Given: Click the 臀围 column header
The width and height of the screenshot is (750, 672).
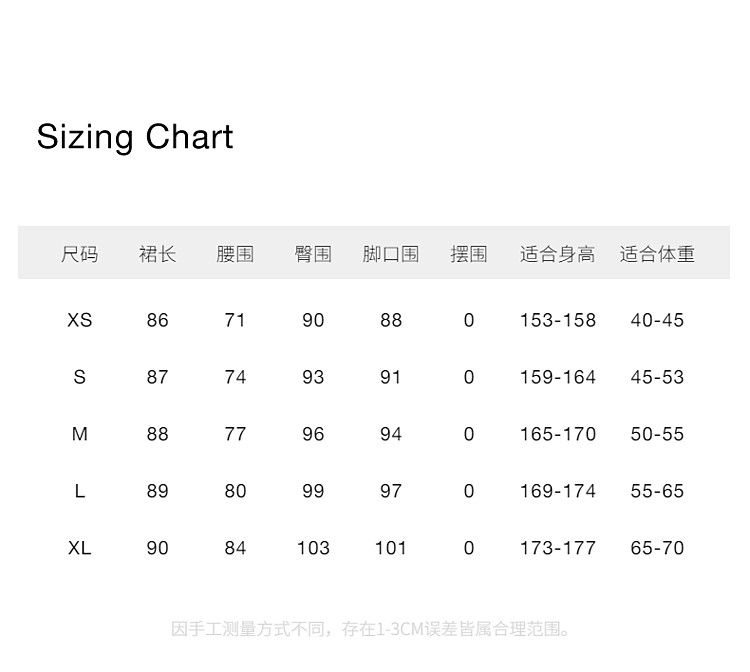Looking at the screenshot, I should (x=313, y=254).
